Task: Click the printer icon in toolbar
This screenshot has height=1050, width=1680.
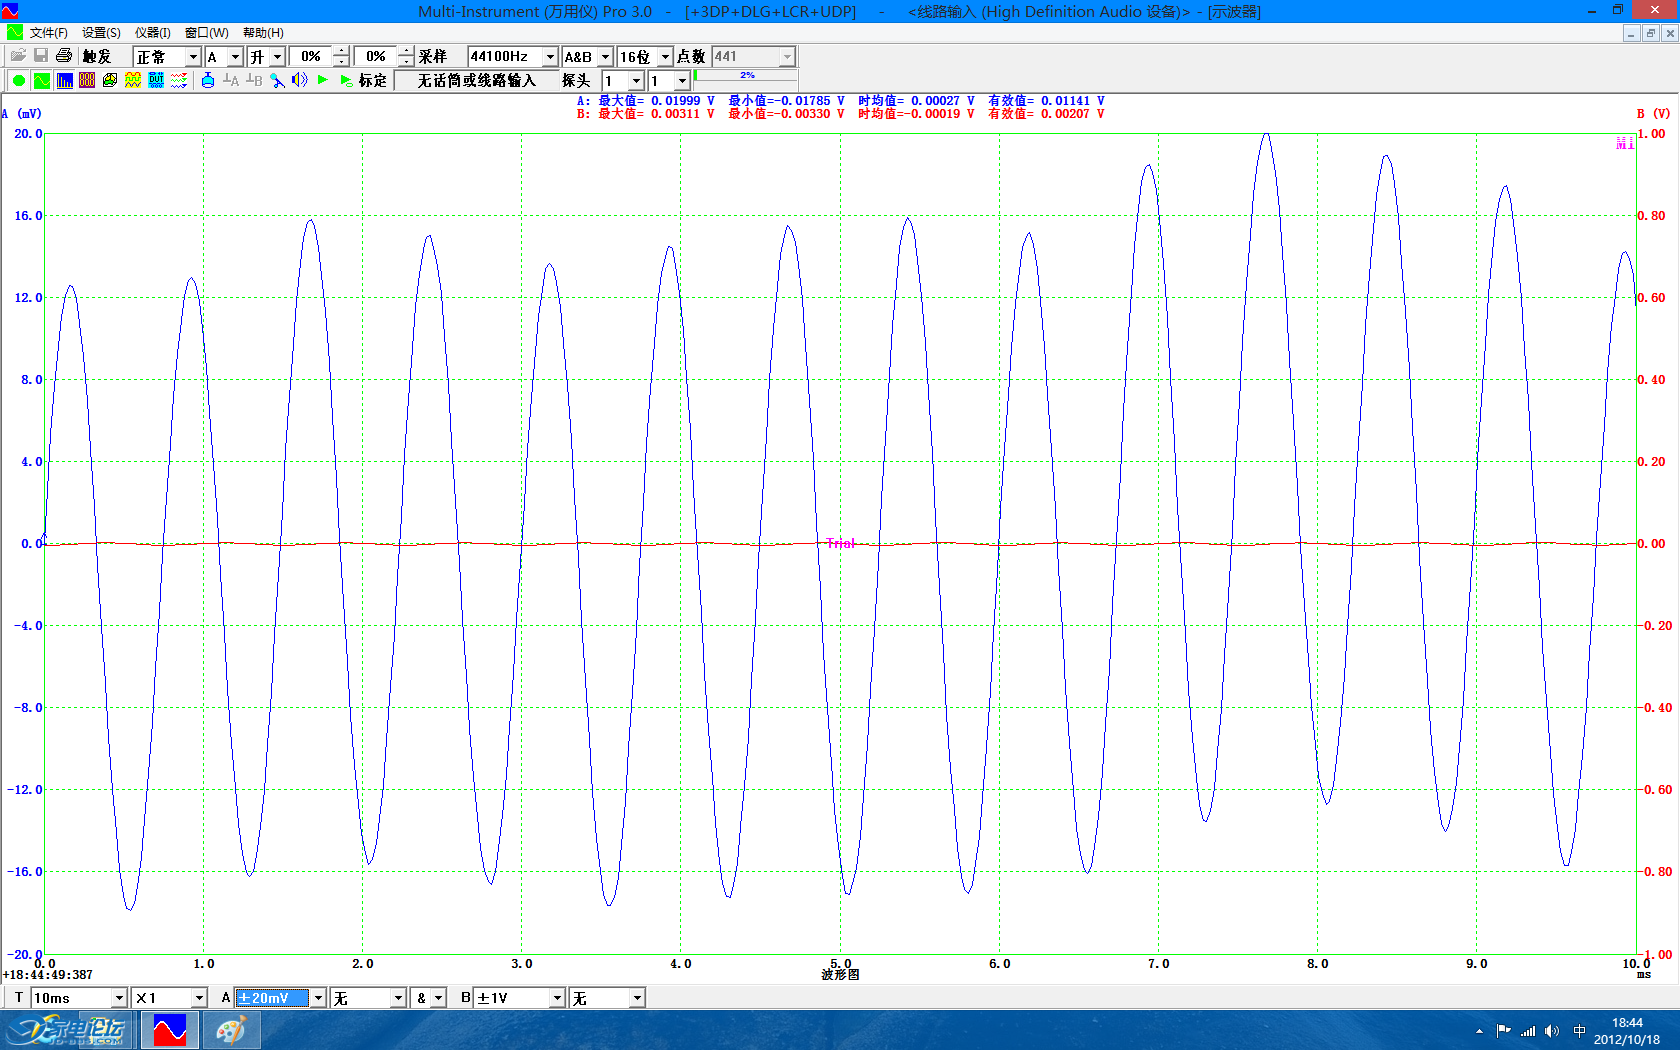Action: click(64, 56)
